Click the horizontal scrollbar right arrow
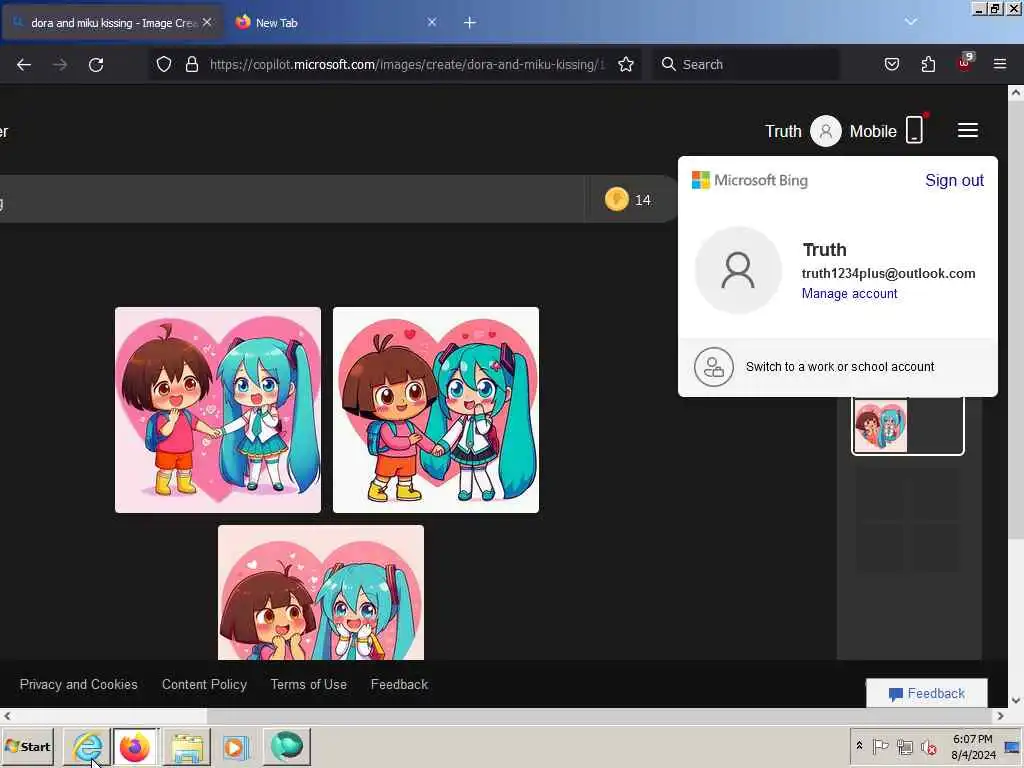Image resolution: width=1024 pixels, height=768 pixels. point(1000,716)
